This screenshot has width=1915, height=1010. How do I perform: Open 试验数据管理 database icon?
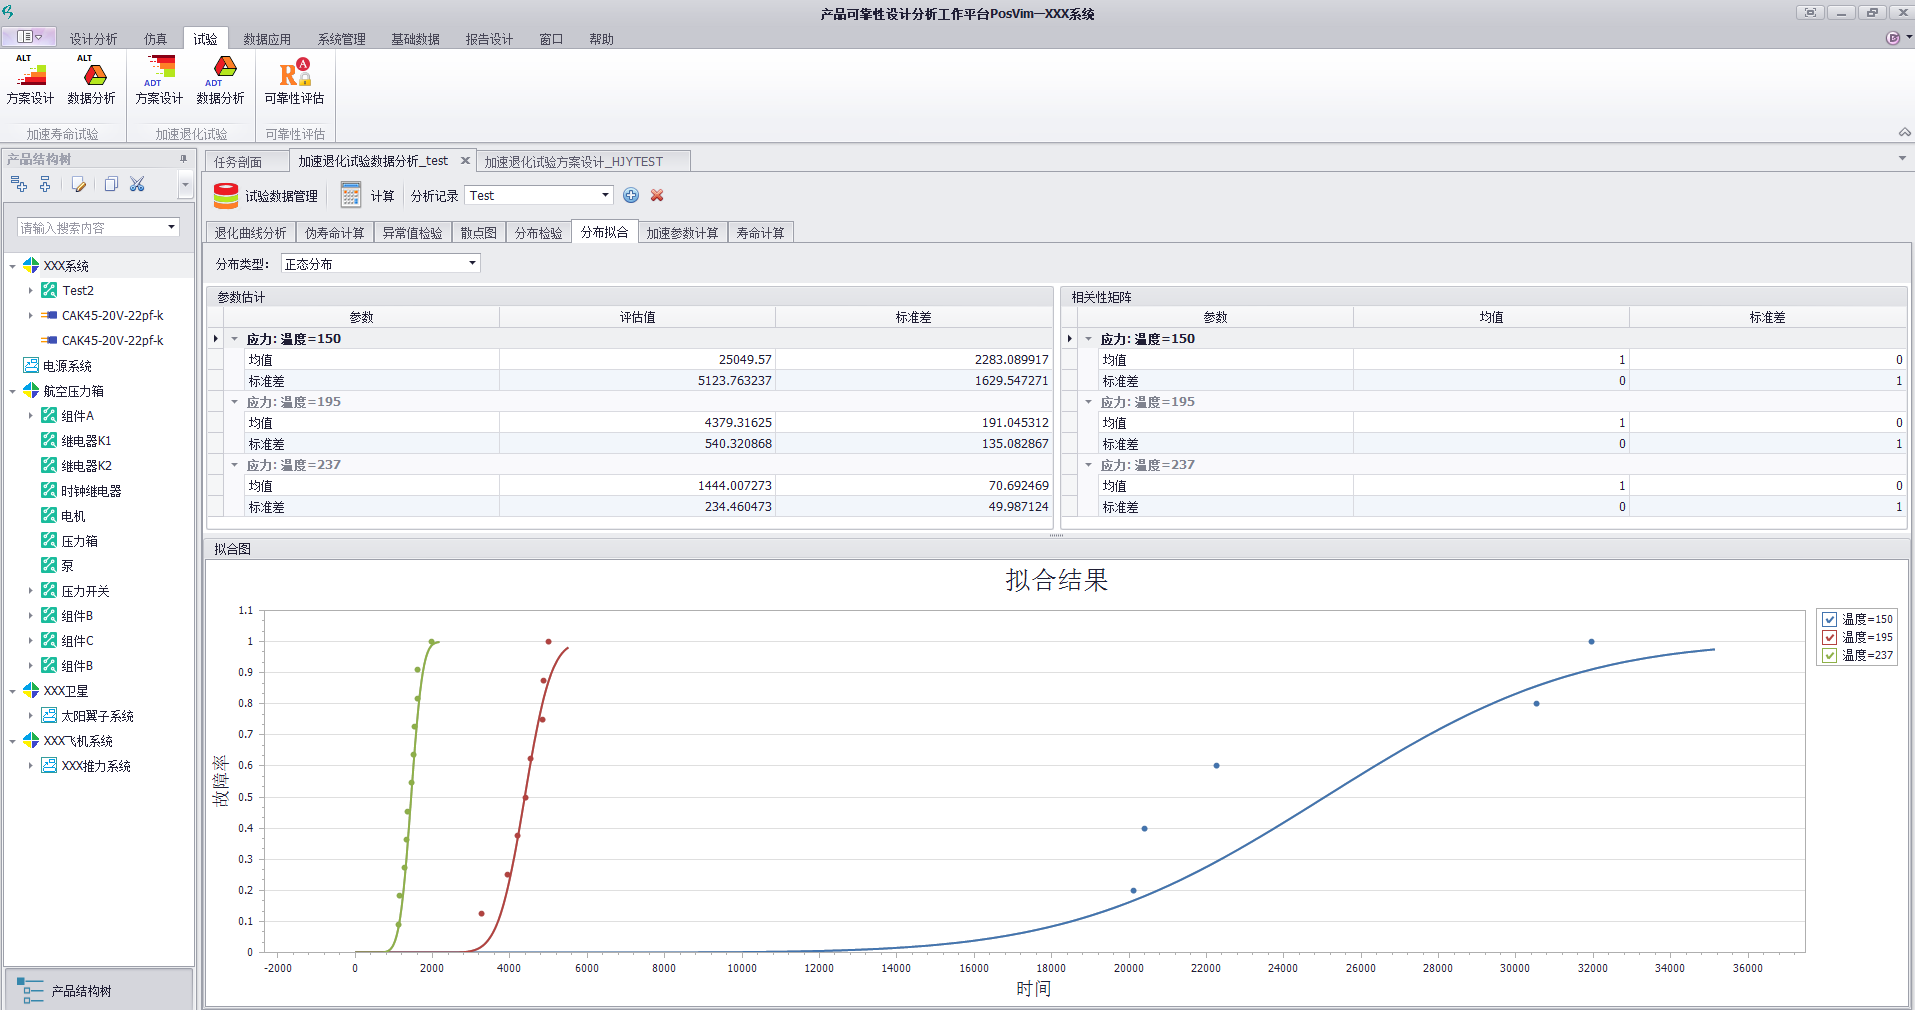(x=226, y=195)
